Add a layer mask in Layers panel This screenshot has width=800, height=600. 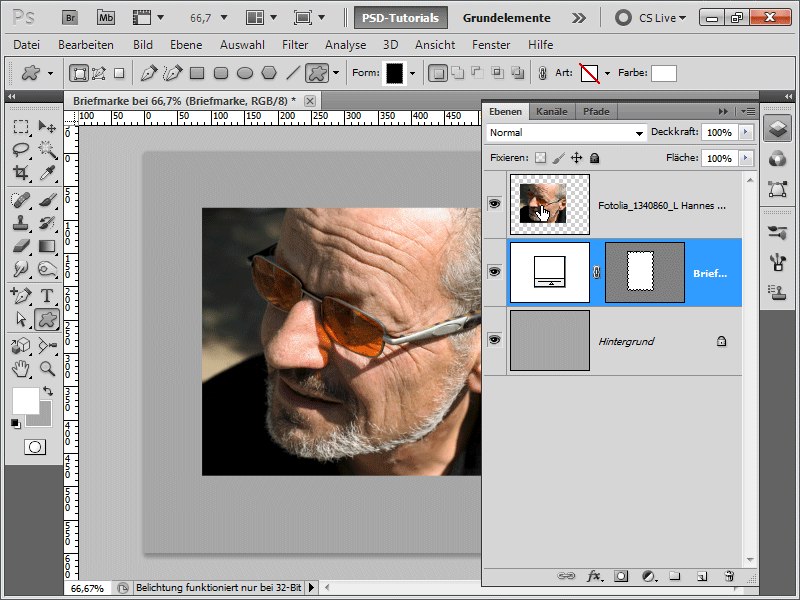pos(621,576)
